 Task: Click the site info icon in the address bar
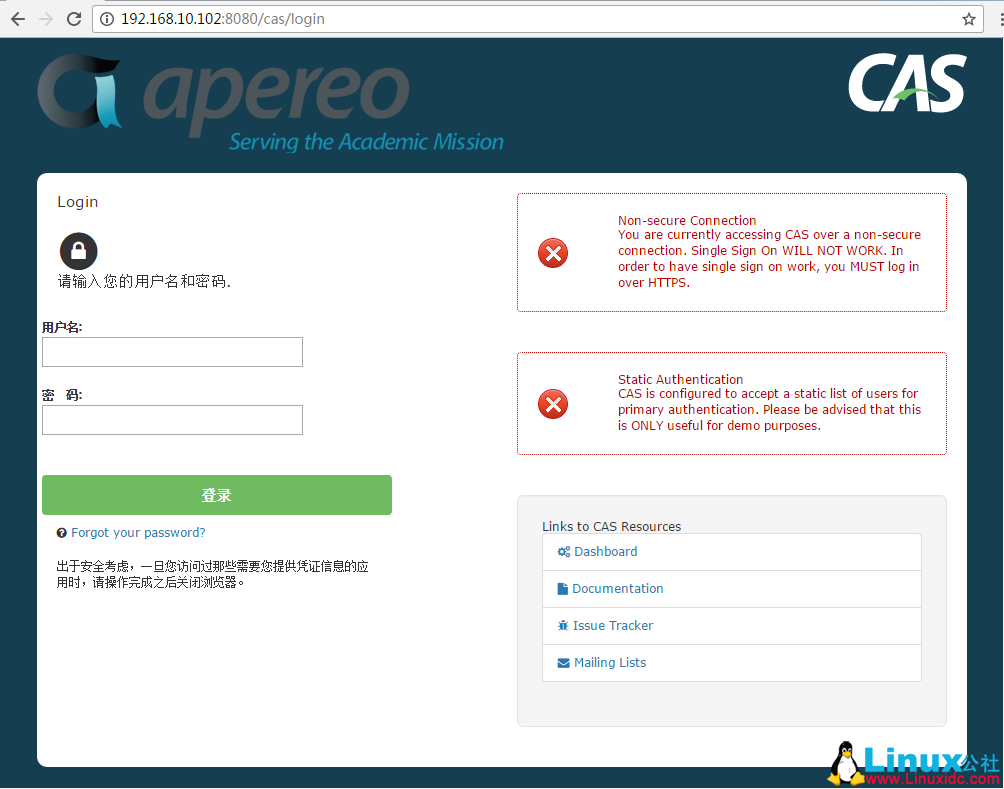coord(106,18)
